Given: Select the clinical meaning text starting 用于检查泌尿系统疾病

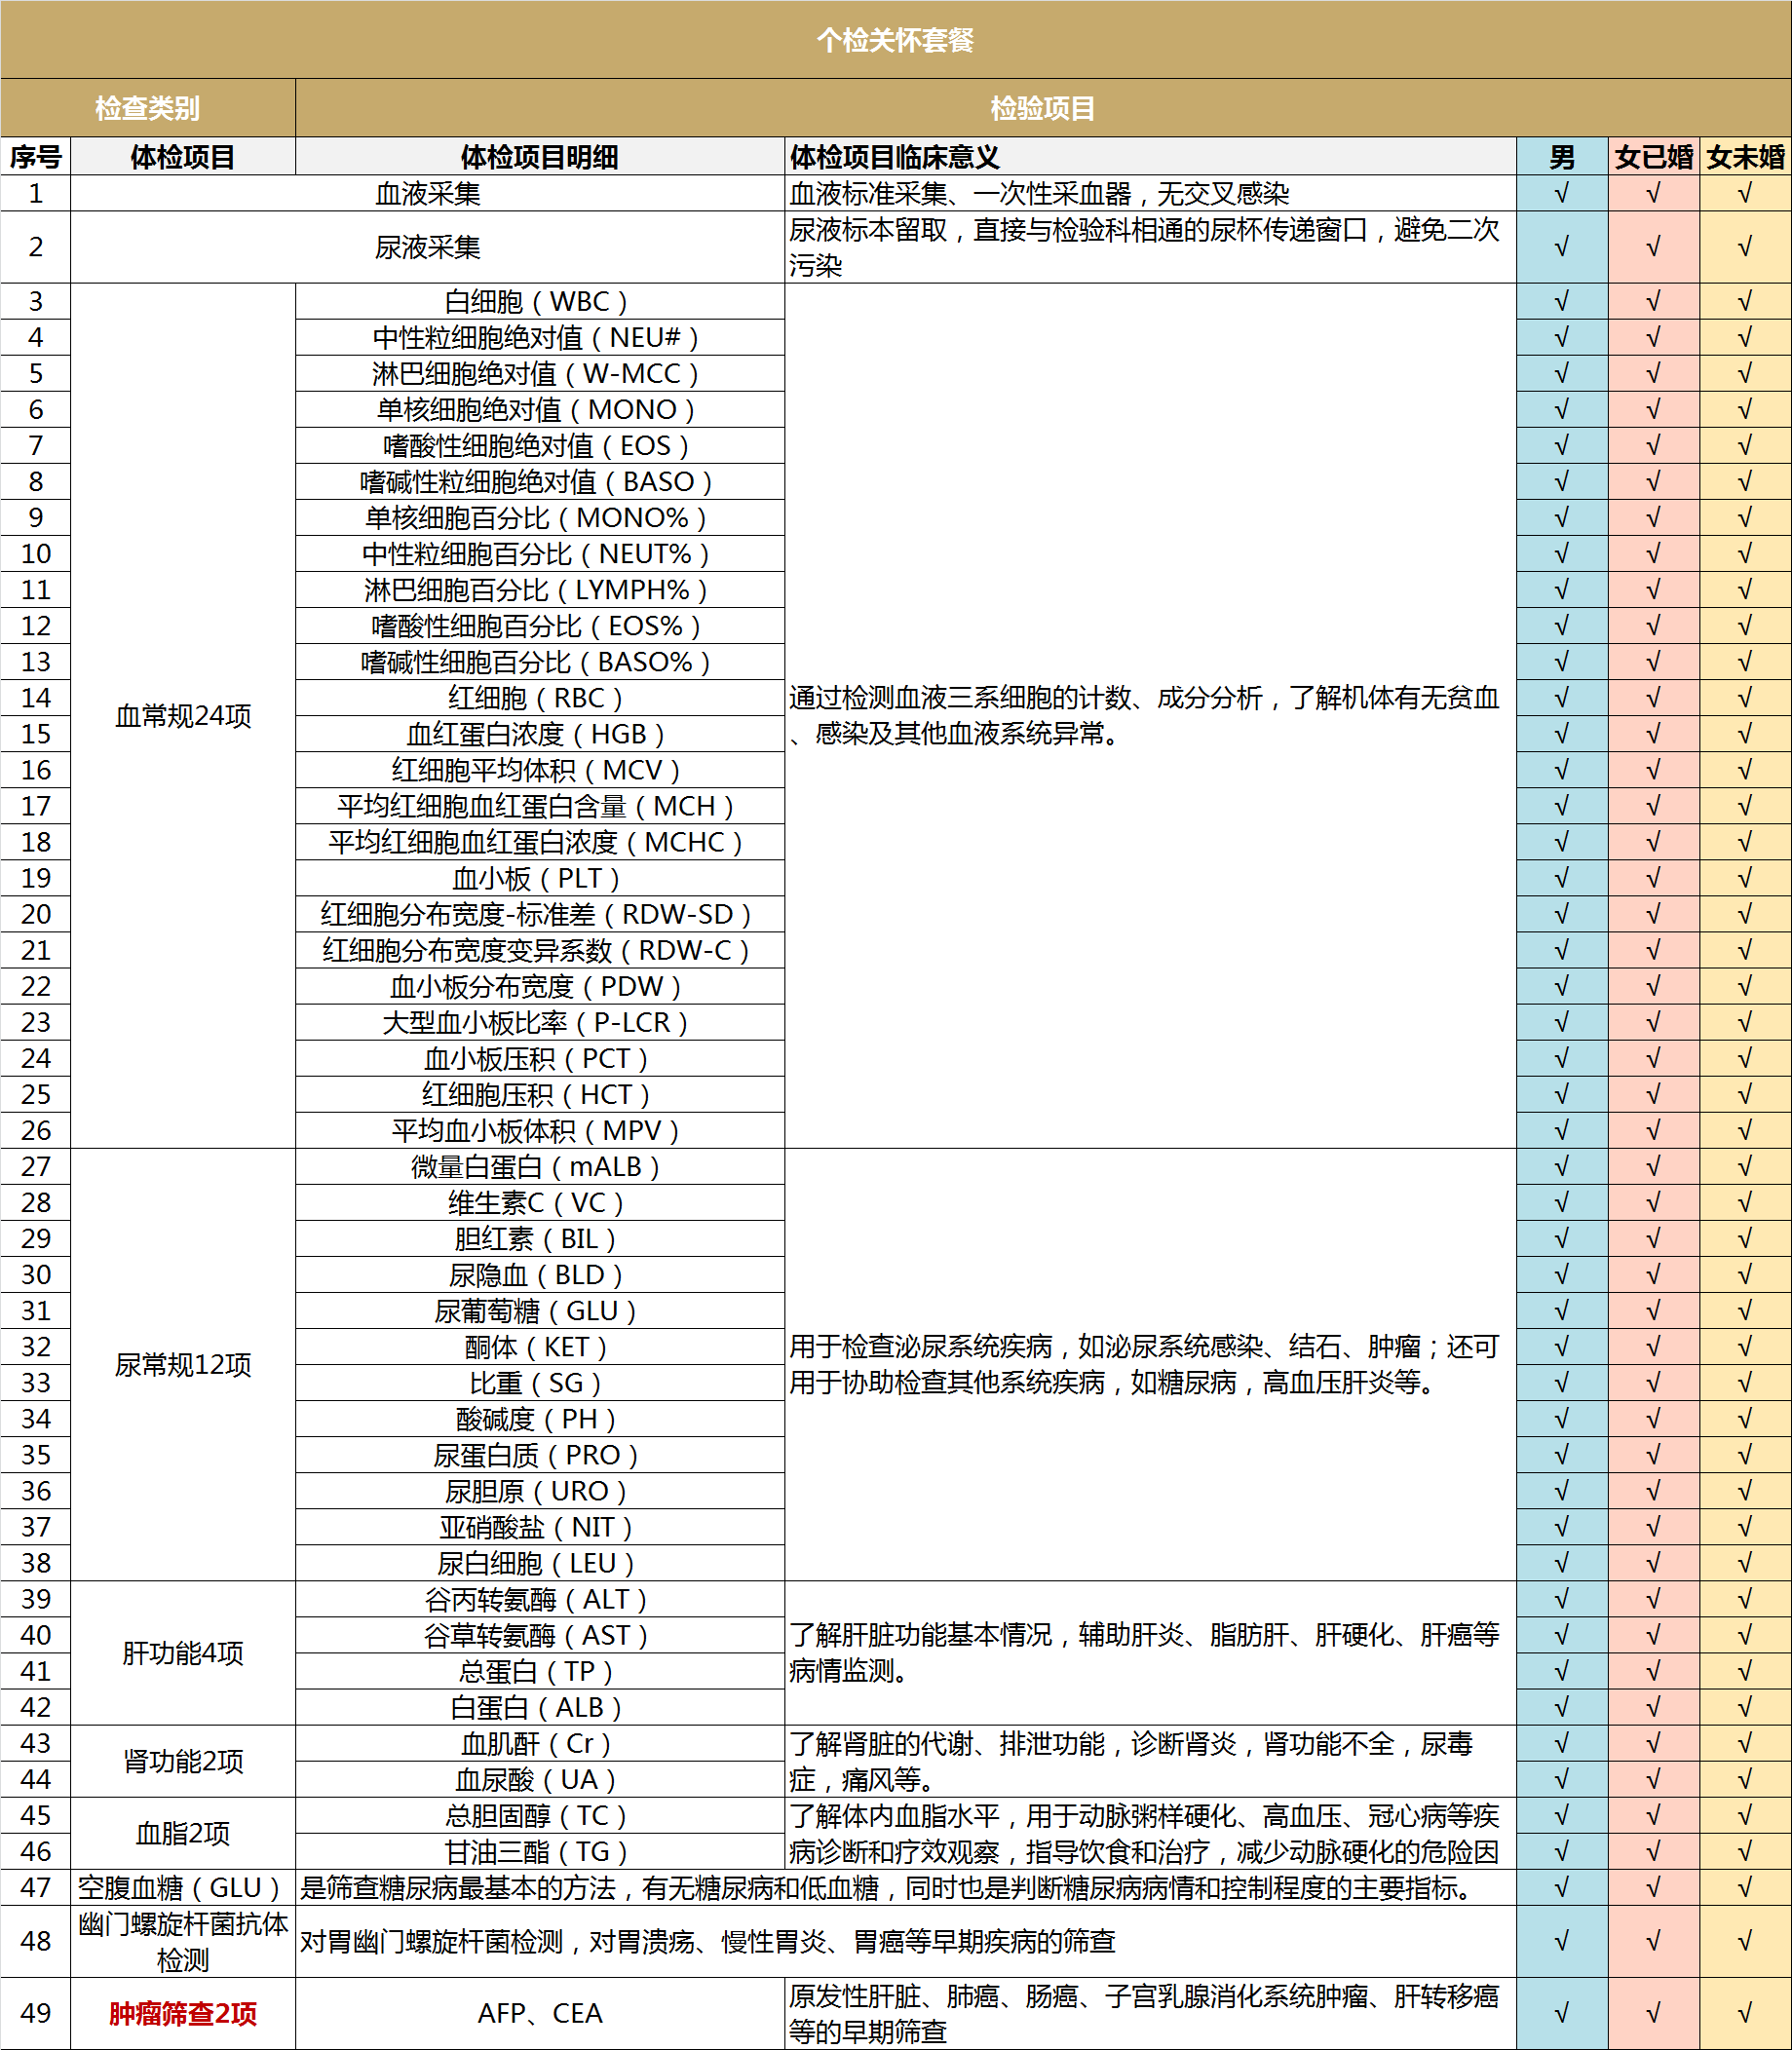Looking at the screenshot, I should 1144,1365.
